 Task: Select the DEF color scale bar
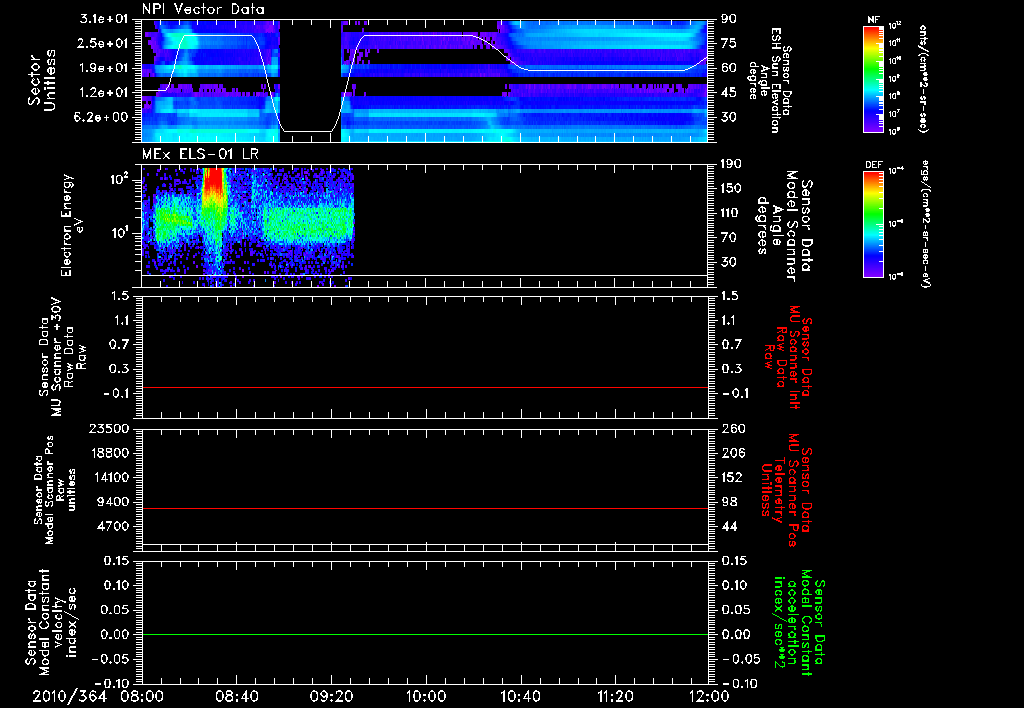point(873,224)
